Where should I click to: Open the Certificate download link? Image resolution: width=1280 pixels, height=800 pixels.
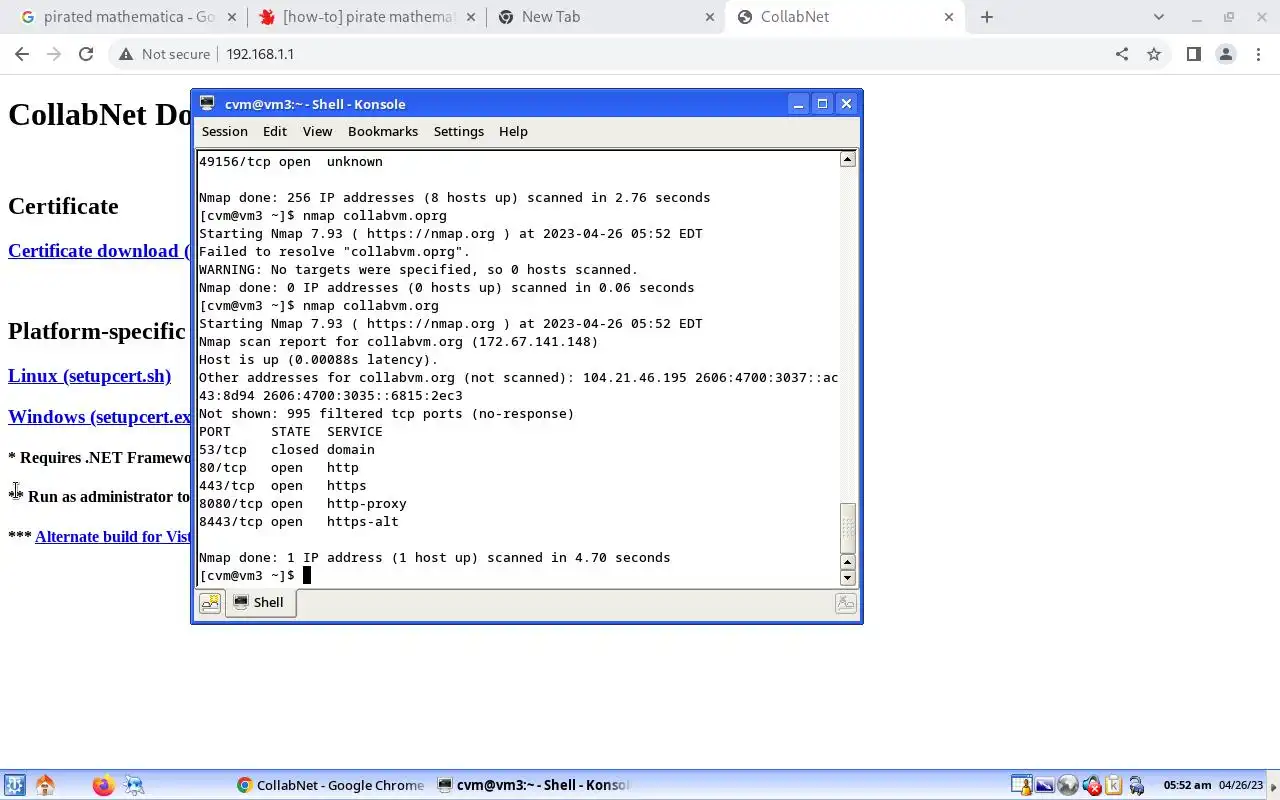tap(99, 251)
